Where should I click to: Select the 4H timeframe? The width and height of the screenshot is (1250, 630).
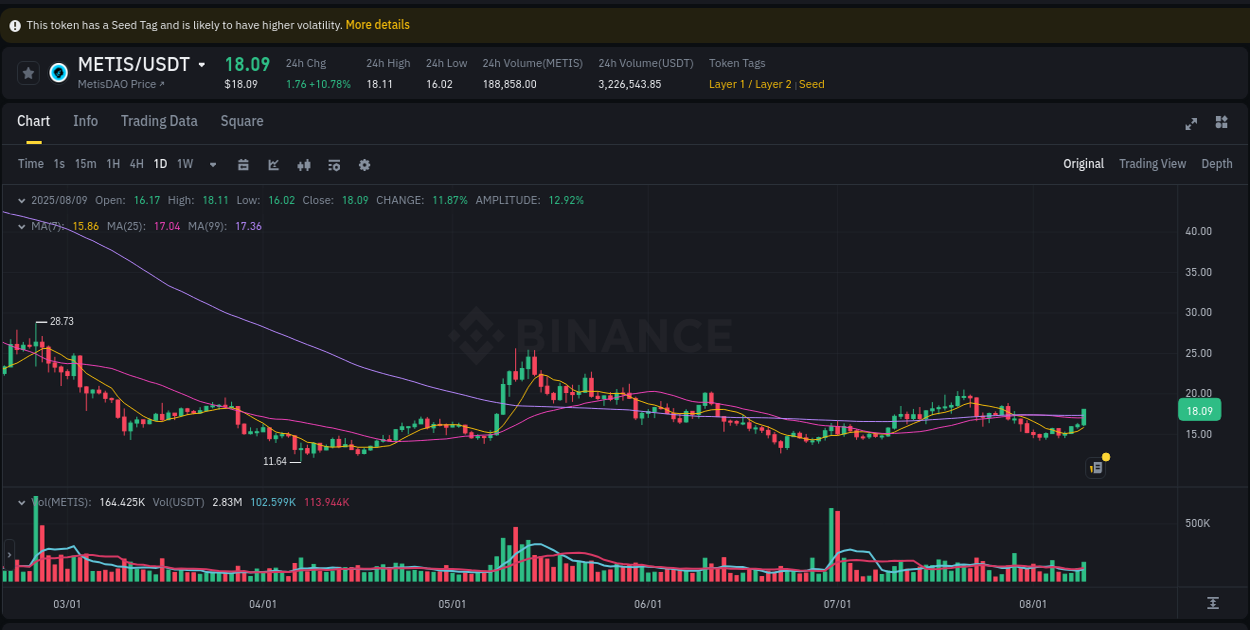(x=136, y=164)
